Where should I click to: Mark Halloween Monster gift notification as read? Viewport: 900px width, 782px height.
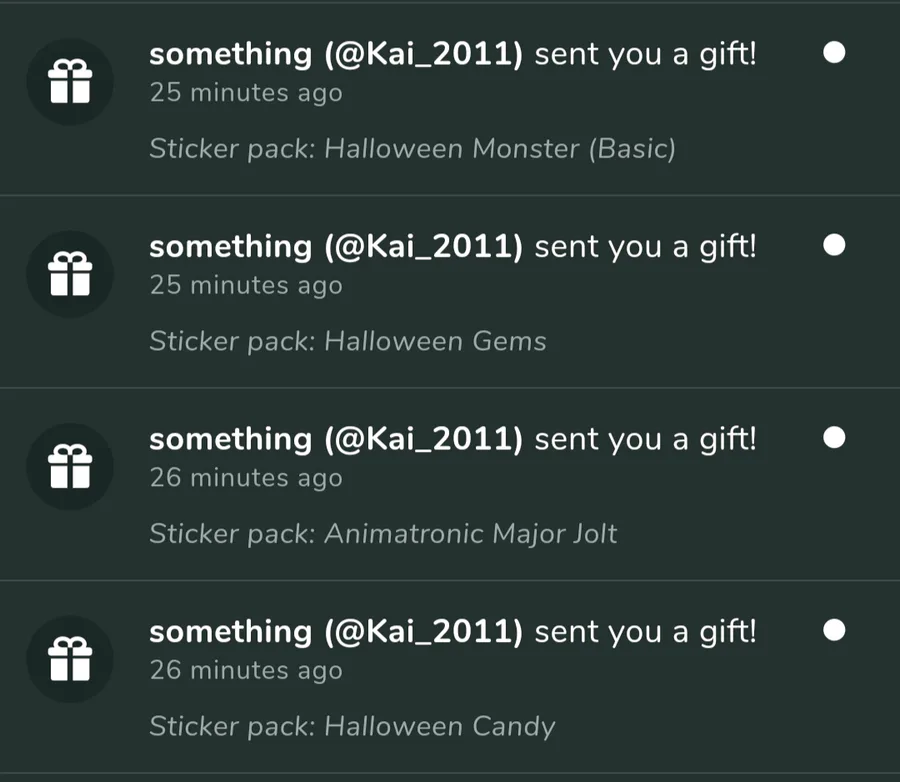tap(834, 52)
